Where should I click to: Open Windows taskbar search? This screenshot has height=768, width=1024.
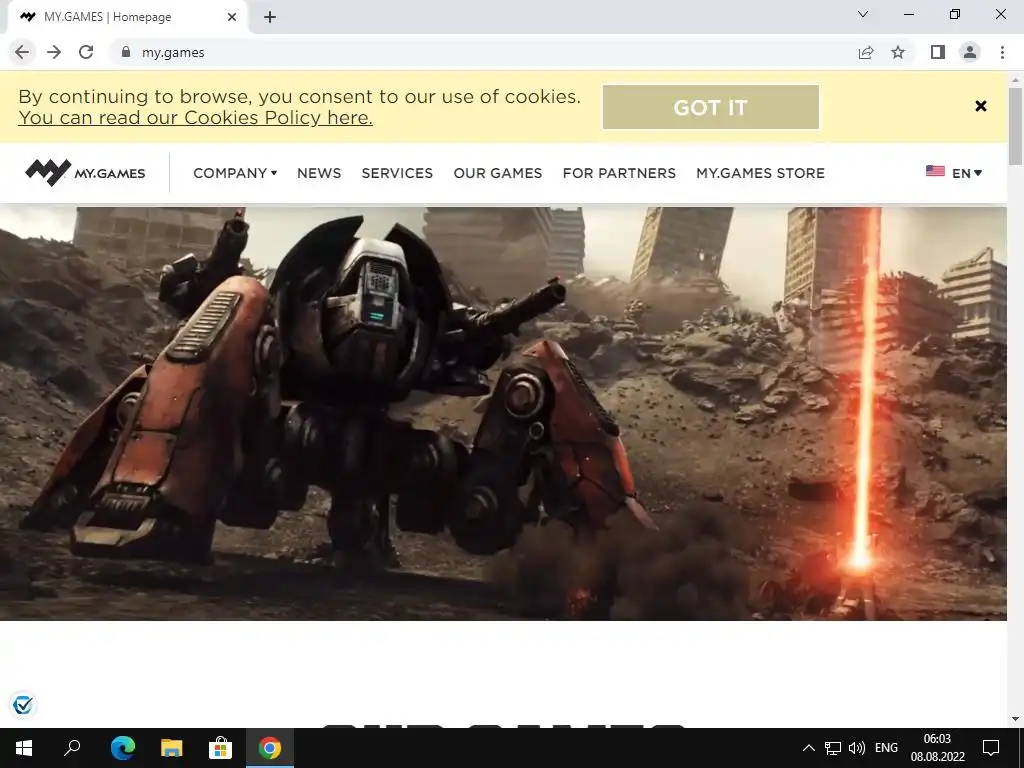point(72,748)
